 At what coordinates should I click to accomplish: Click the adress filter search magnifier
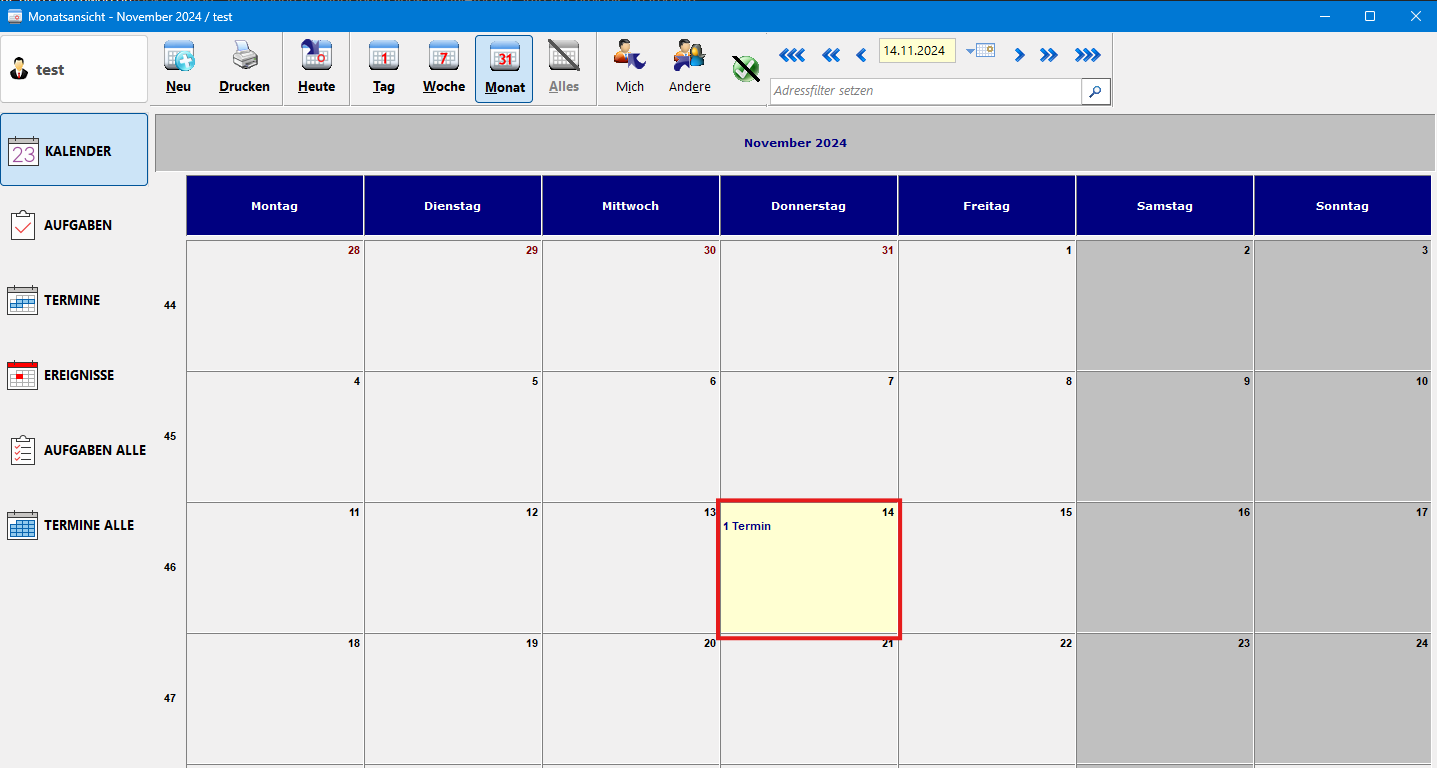[x=1096, y=91]
